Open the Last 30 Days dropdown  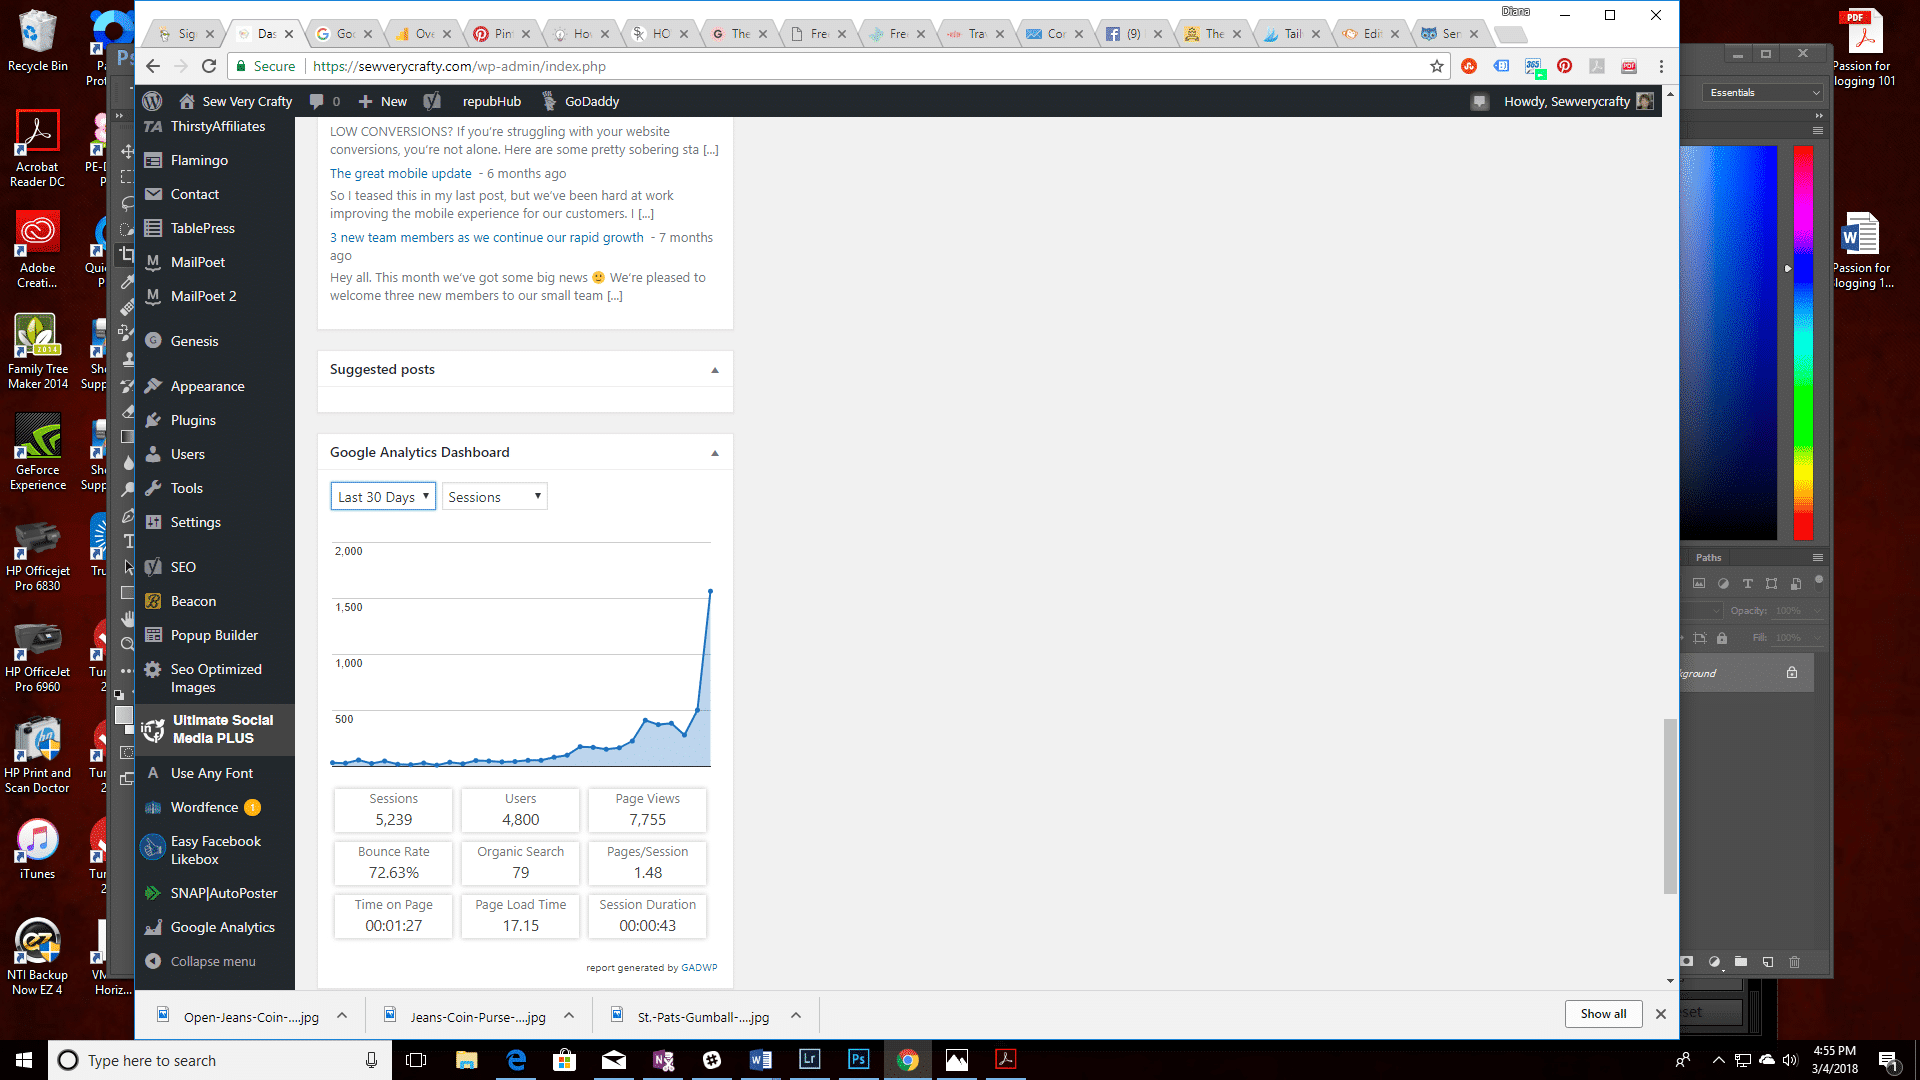tap(383, 497)
